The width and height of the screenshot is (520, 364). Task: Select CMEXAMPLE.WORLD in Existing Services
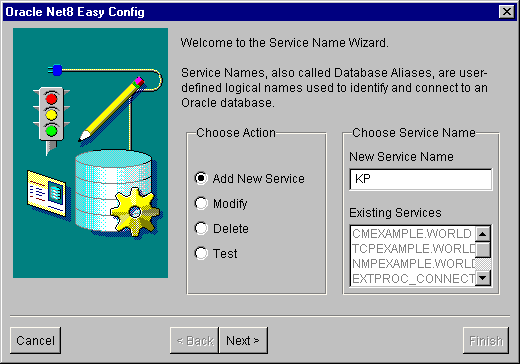[413, 234]
